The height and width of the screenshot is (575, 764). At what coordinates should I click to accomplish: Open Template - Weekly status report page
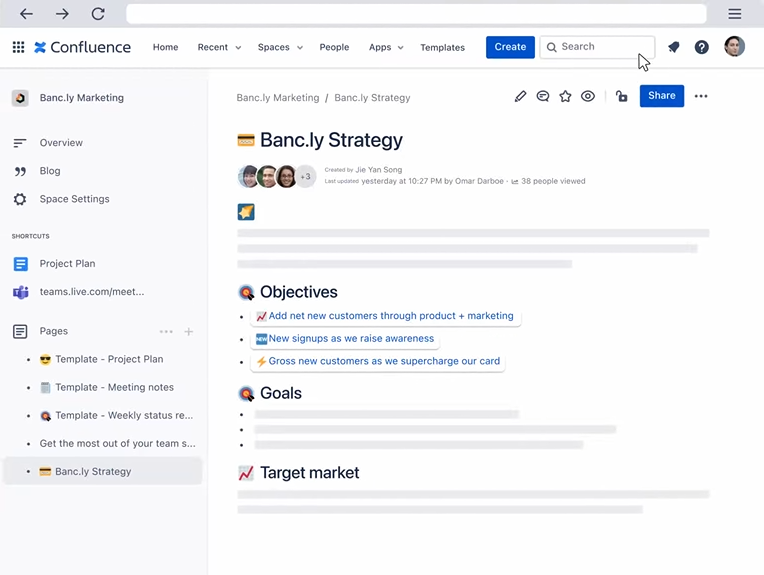point(124,416)
